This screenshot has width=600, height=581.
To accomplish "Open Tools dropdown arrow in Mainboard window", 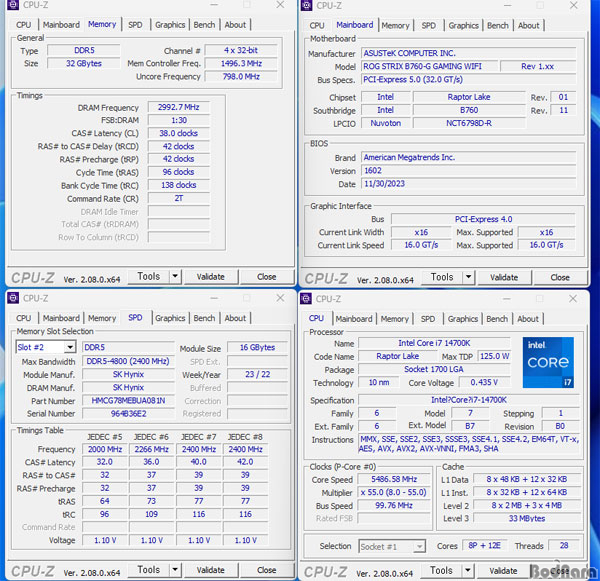I will (468, 277).
